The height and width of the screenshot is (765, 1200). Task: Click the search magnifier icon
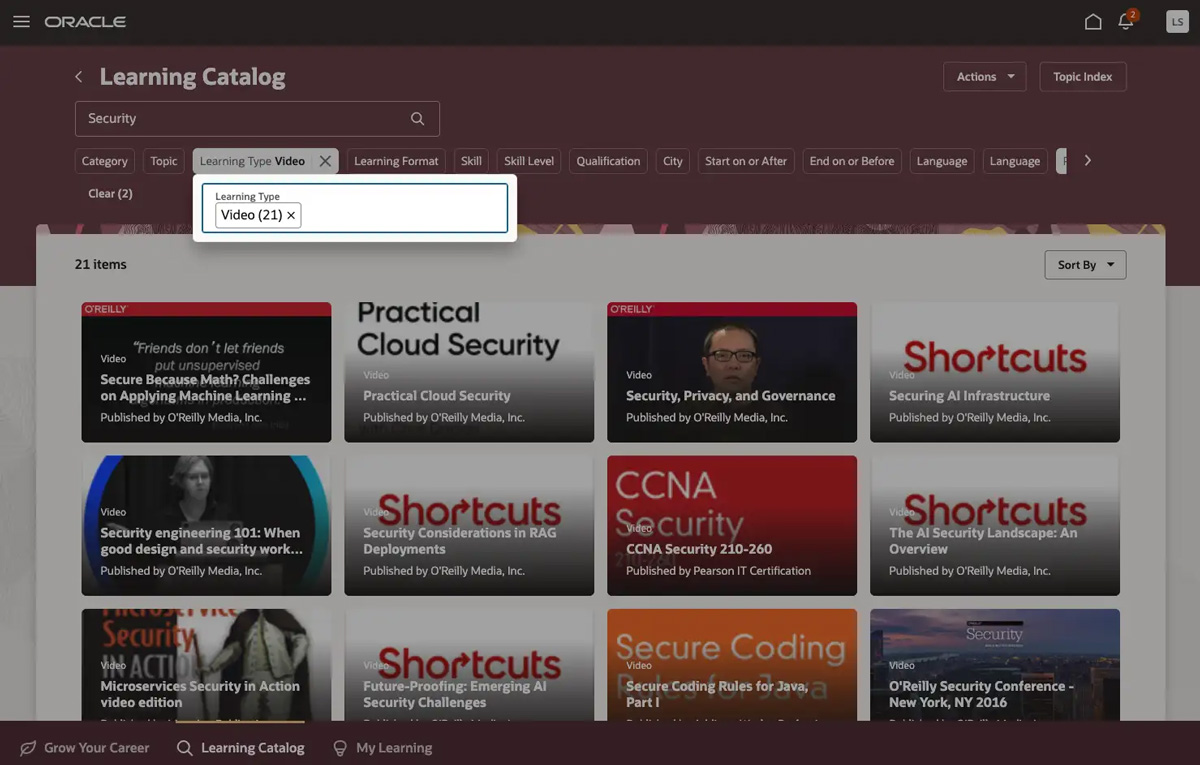point(417,119)
